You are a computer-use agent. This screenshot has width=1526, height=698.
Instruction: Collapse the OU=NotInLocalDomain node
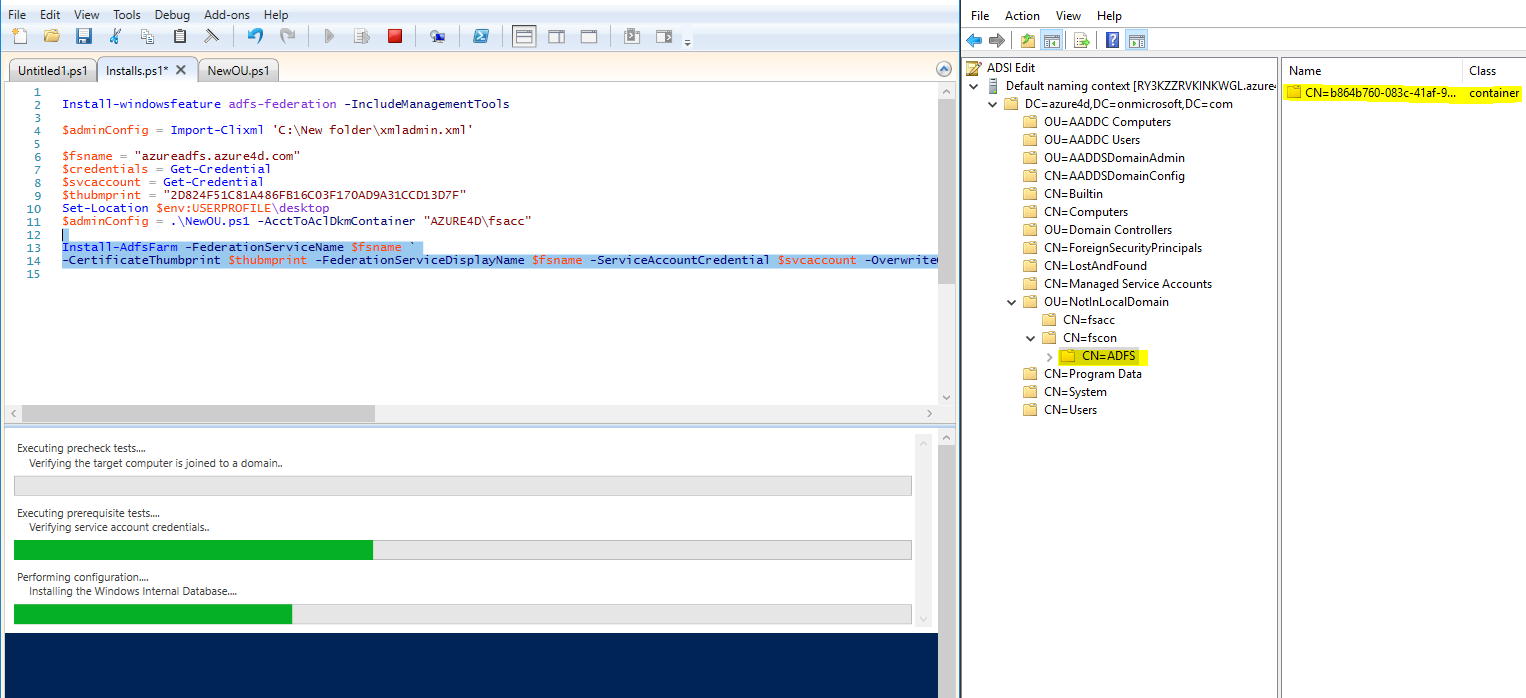pyautogui.click(x=1010, y=301)
